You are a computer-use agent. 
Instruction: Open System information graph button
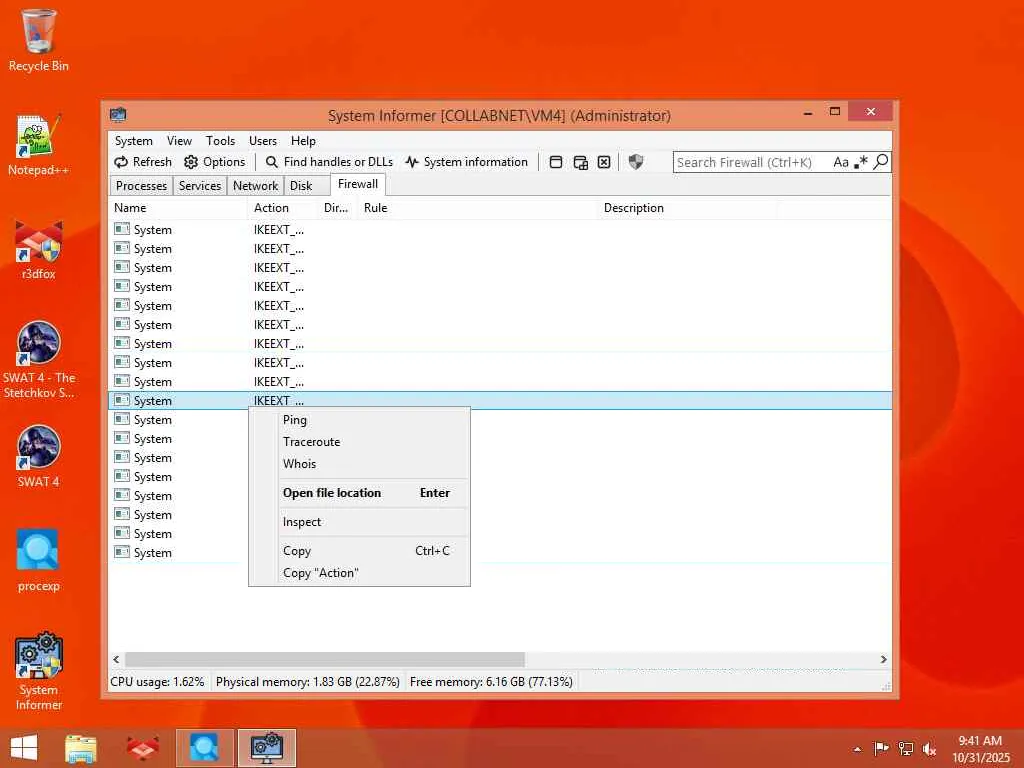(466, 162)
